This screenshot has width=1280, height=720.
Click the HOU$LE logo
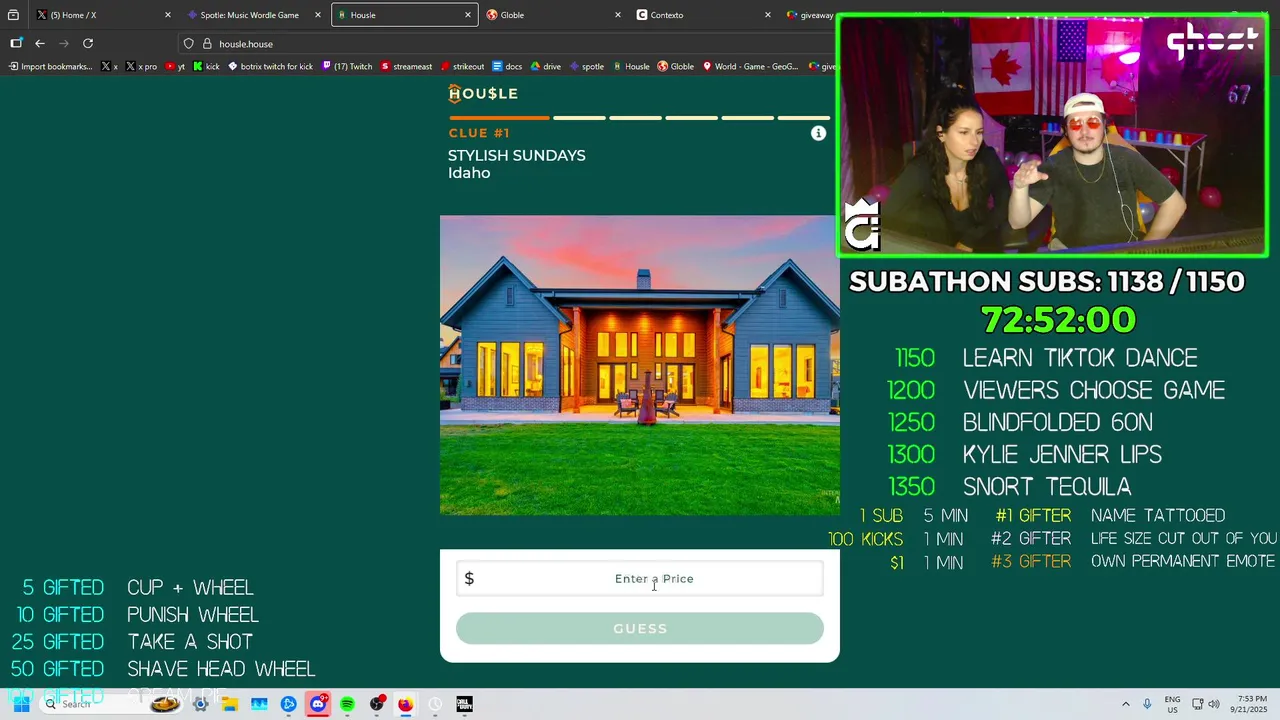point(483,93)
